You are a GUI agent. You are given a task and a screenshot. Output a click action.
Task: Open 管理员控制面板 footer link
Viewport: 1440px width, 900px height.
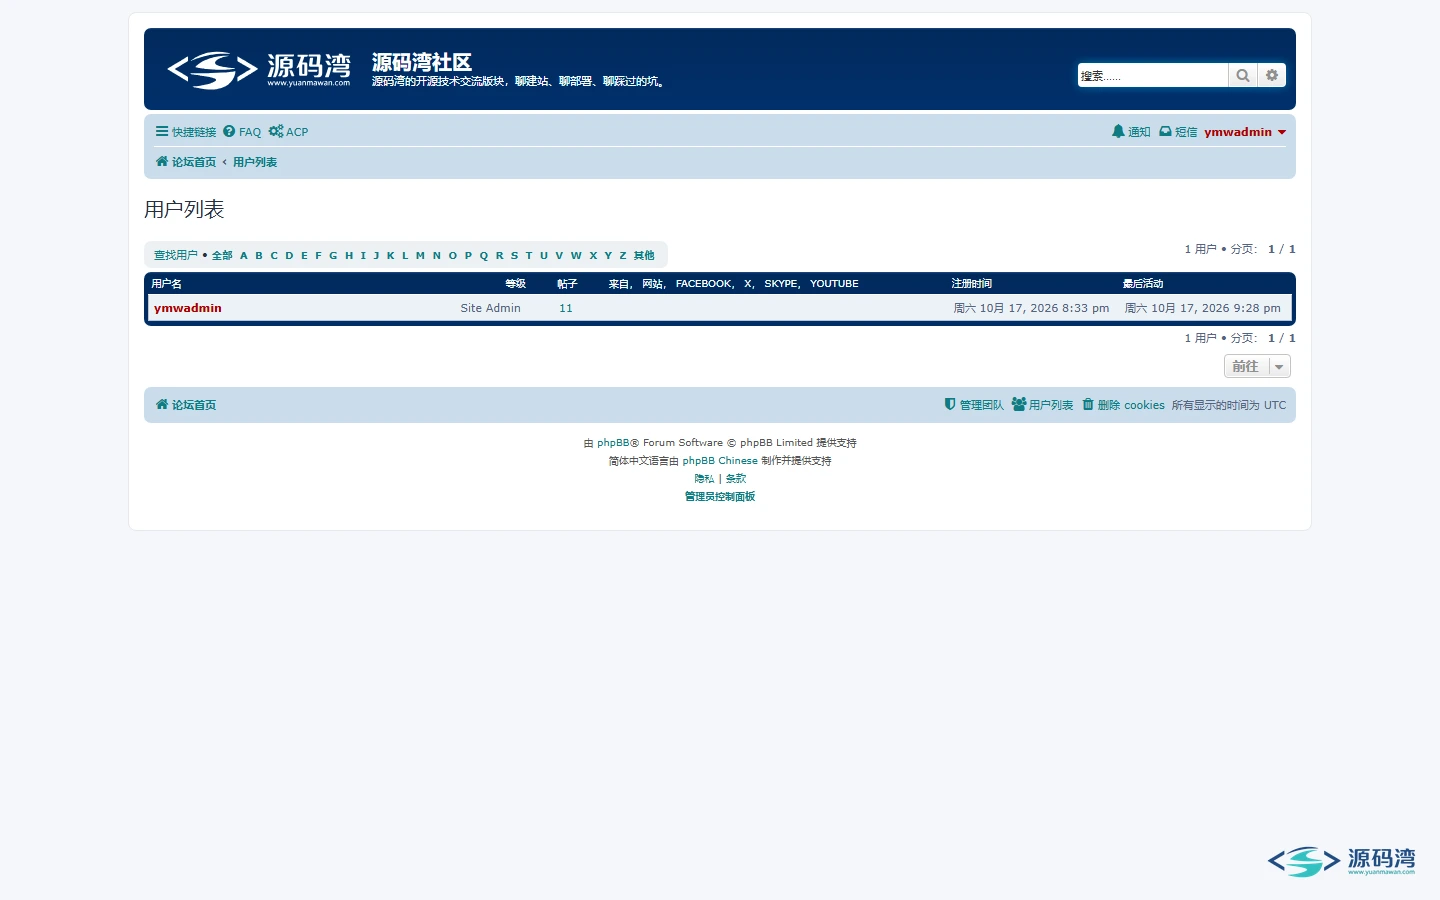point(720,497)
